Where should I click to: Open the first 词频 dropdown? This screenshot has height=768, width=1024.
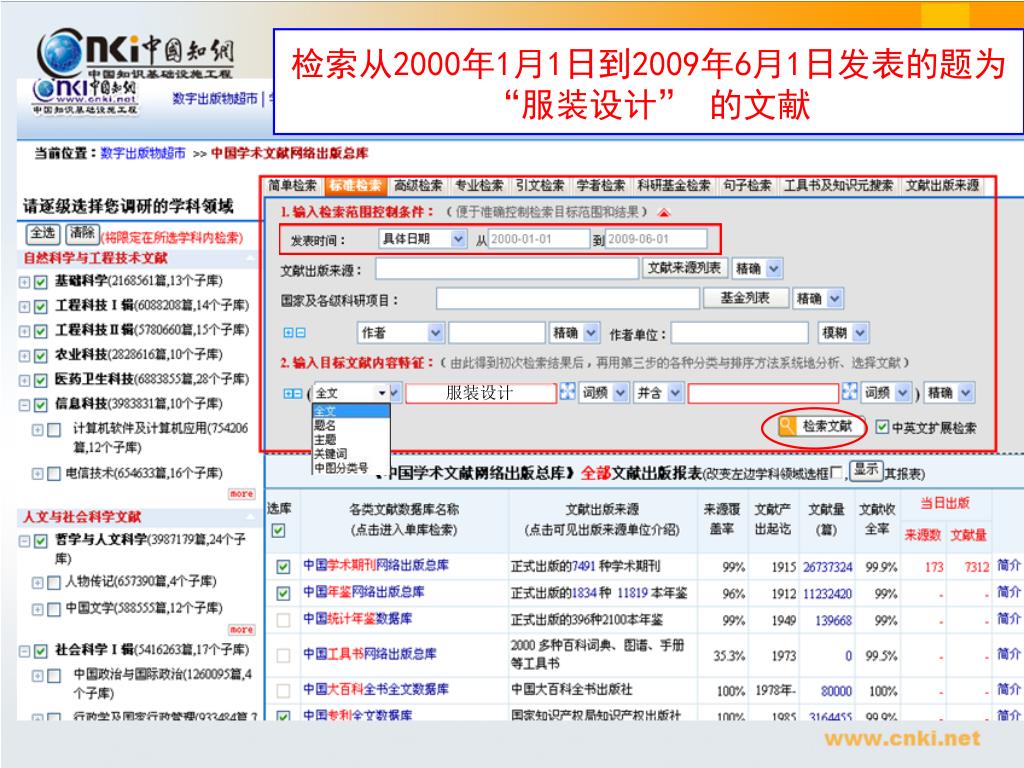coord(604,392)
